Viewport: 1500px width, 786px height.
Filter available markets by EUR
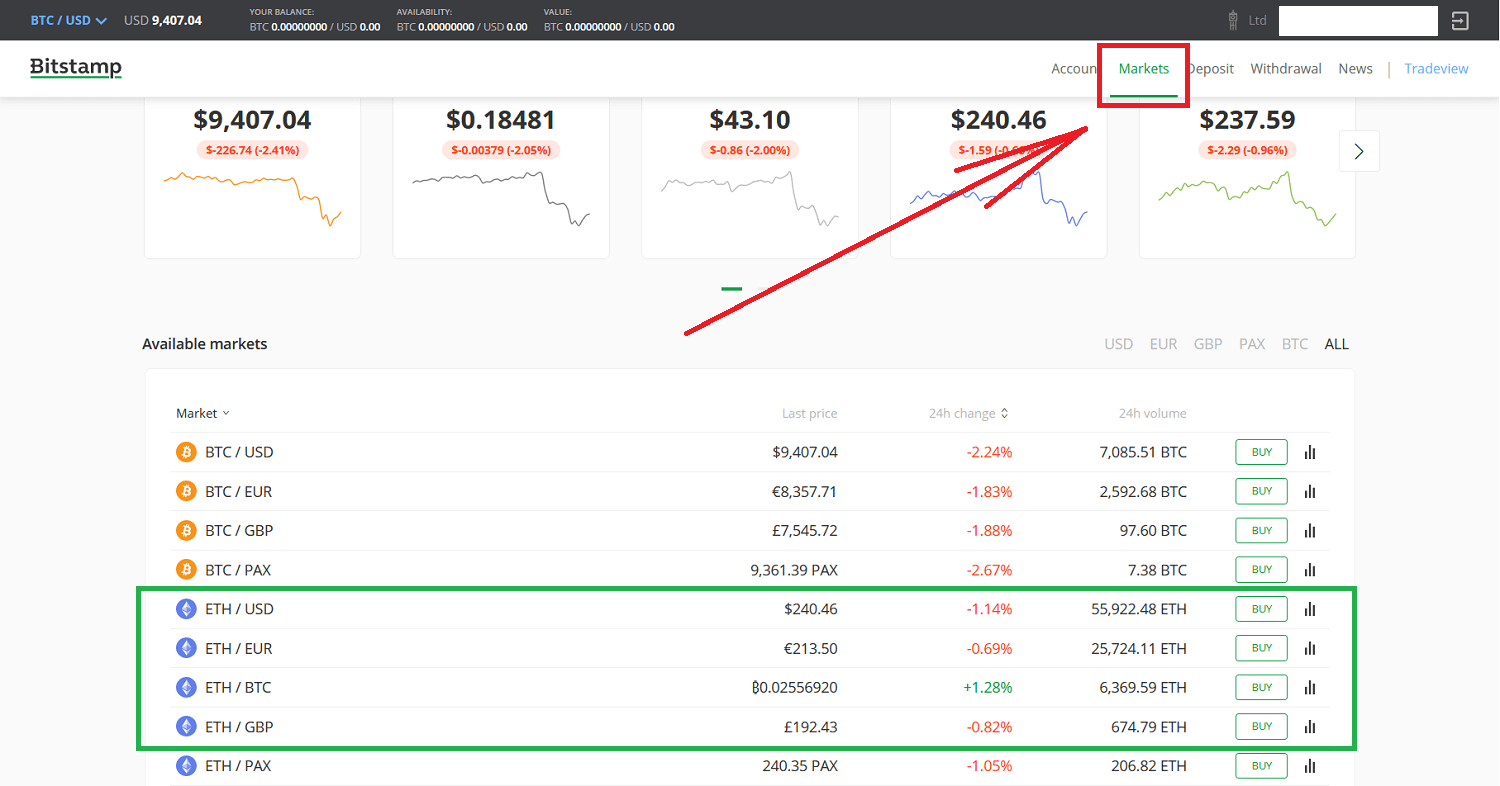pyautogui.click(x=1163, y=344)
